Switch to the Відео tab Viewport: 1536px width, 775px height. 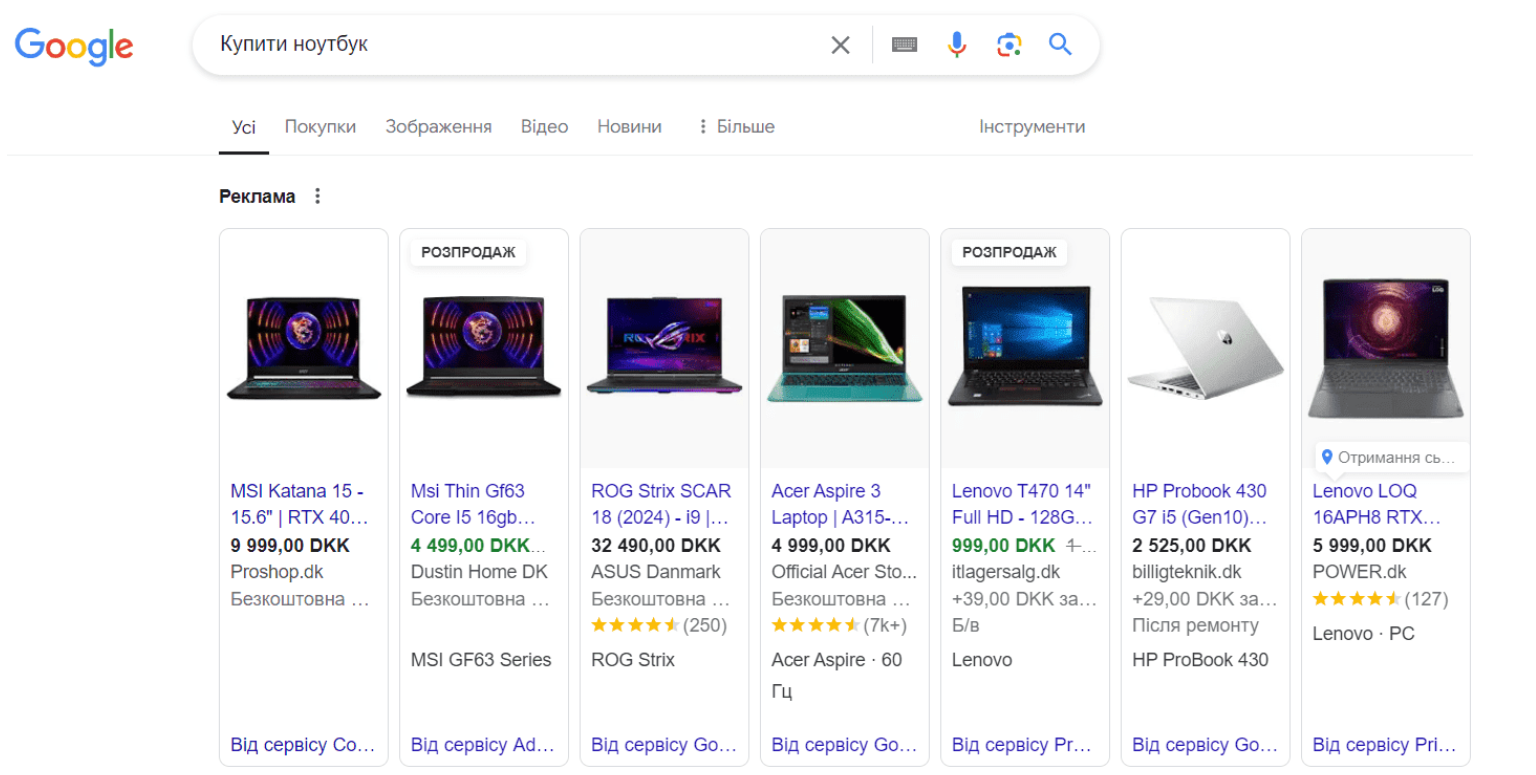coord(545,127)
